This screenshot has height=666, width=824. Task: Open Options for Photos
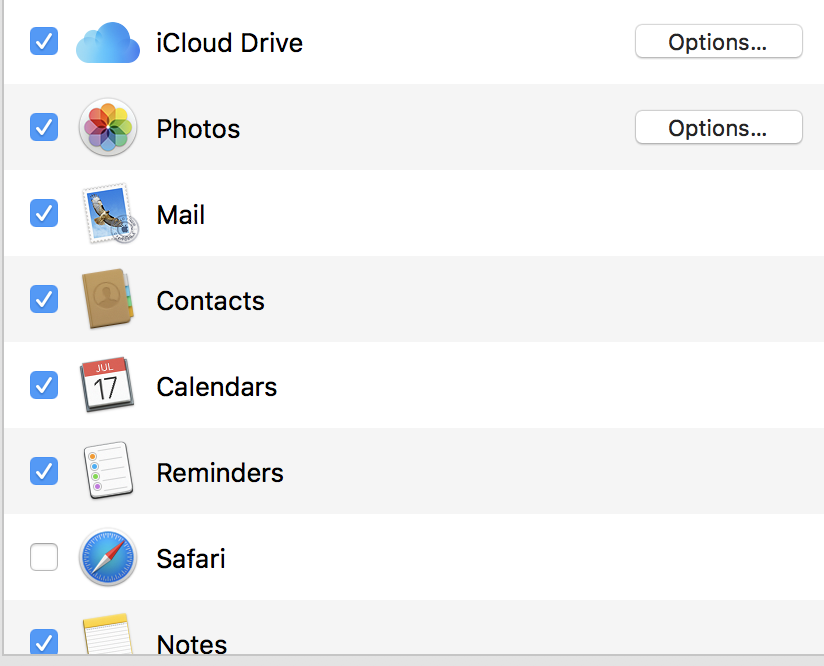pos(718,127)
